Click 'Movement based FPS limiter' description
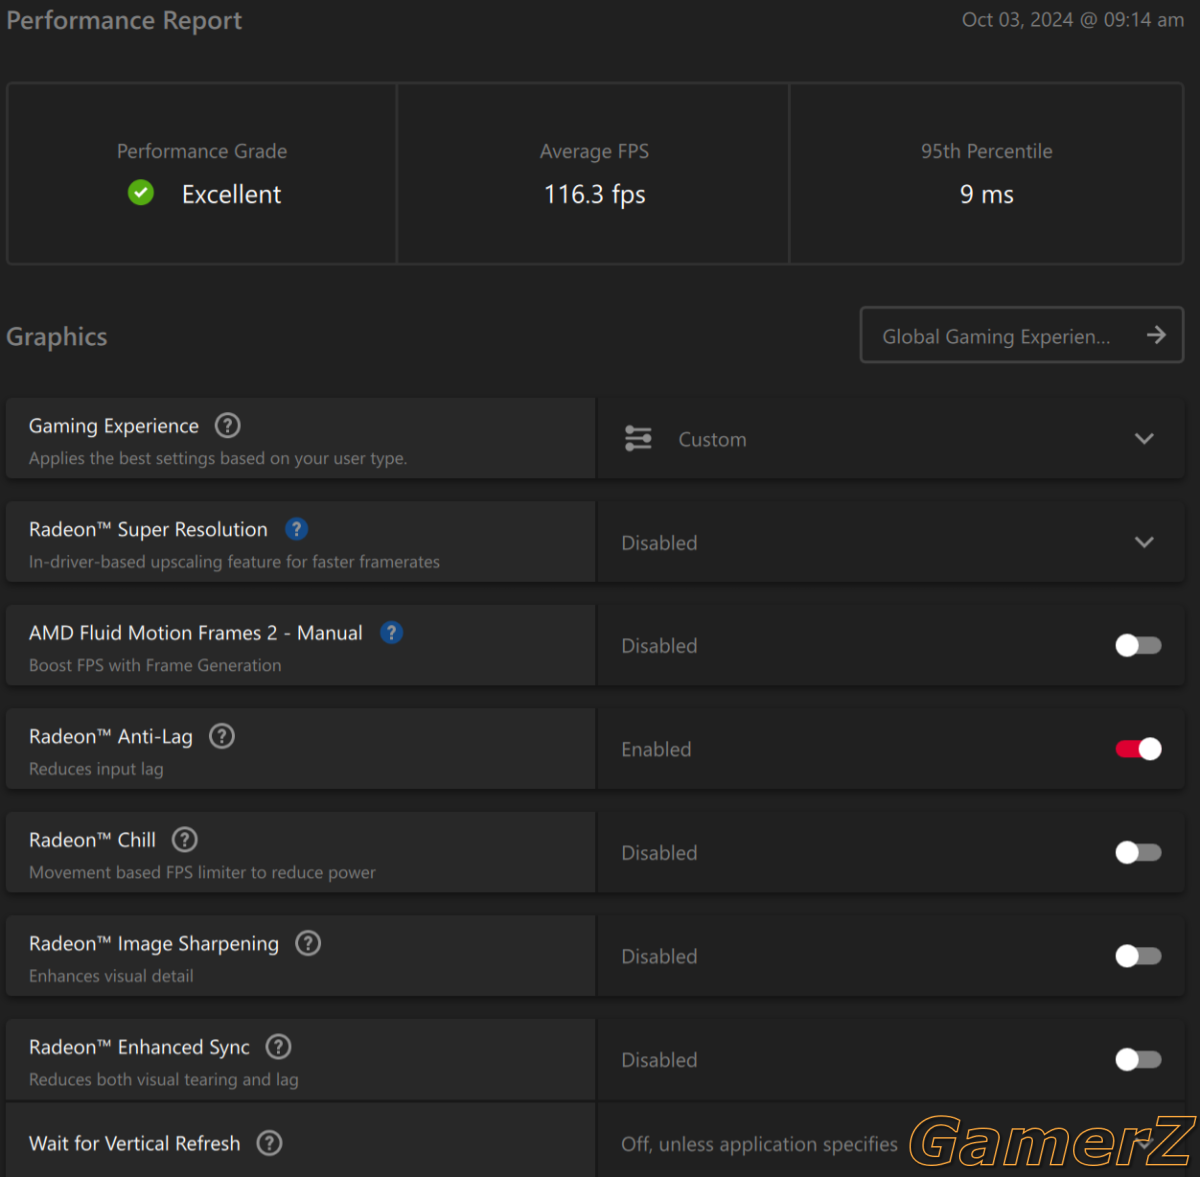 pyautogui.click(x=202, y=873)
